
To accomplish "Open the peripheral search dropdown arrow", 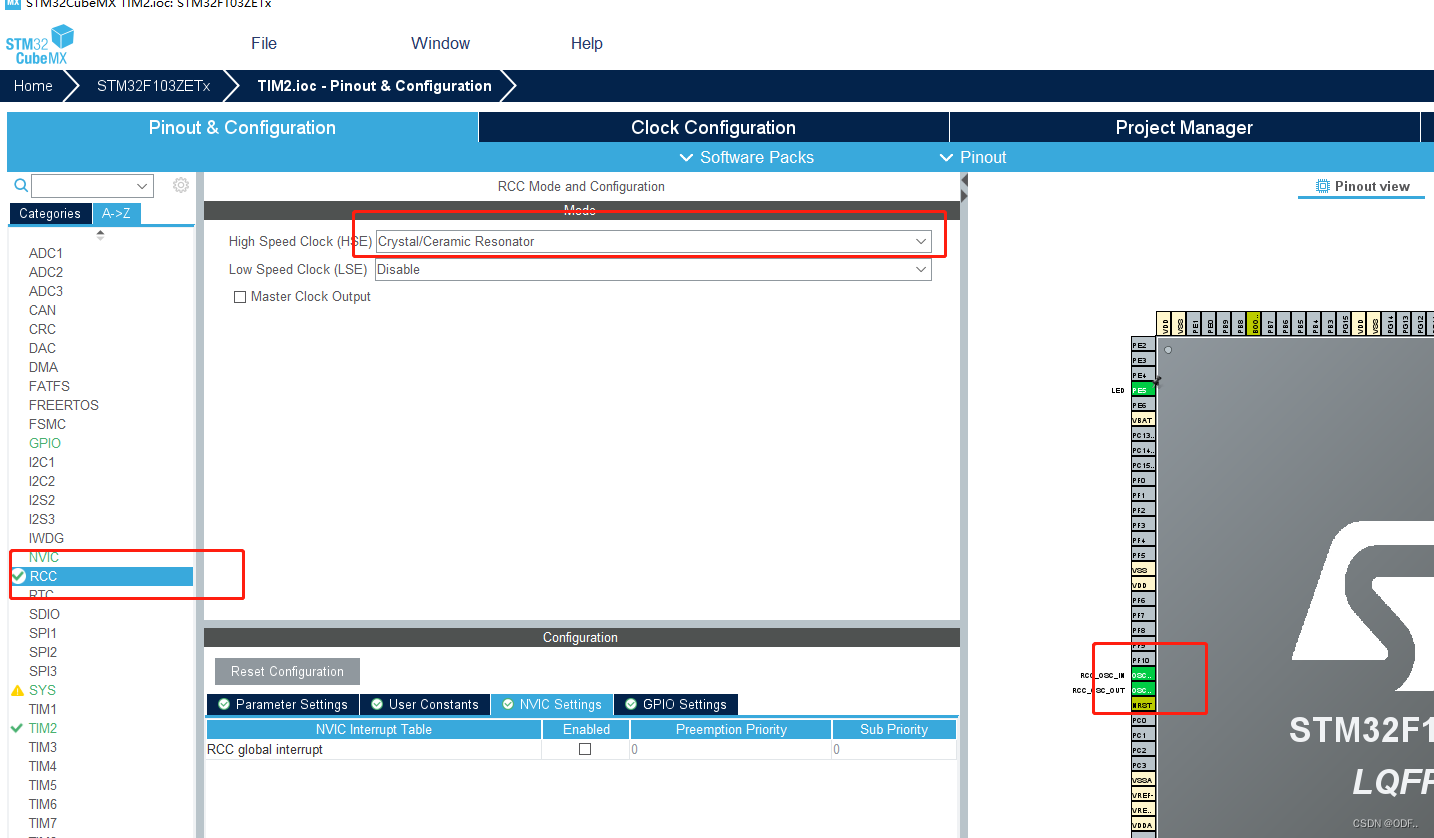I will [x=141, y=186].
